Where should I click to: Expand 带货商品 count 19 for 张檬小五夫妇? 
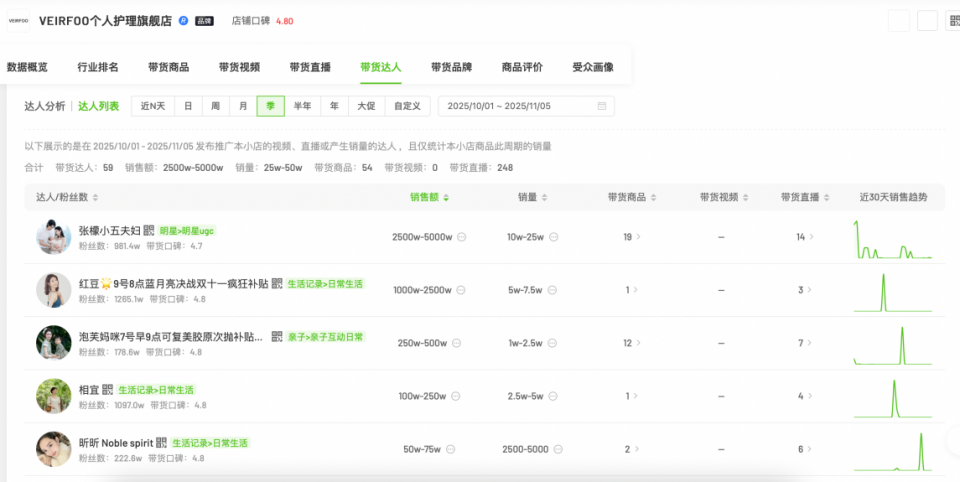(631, 237)
